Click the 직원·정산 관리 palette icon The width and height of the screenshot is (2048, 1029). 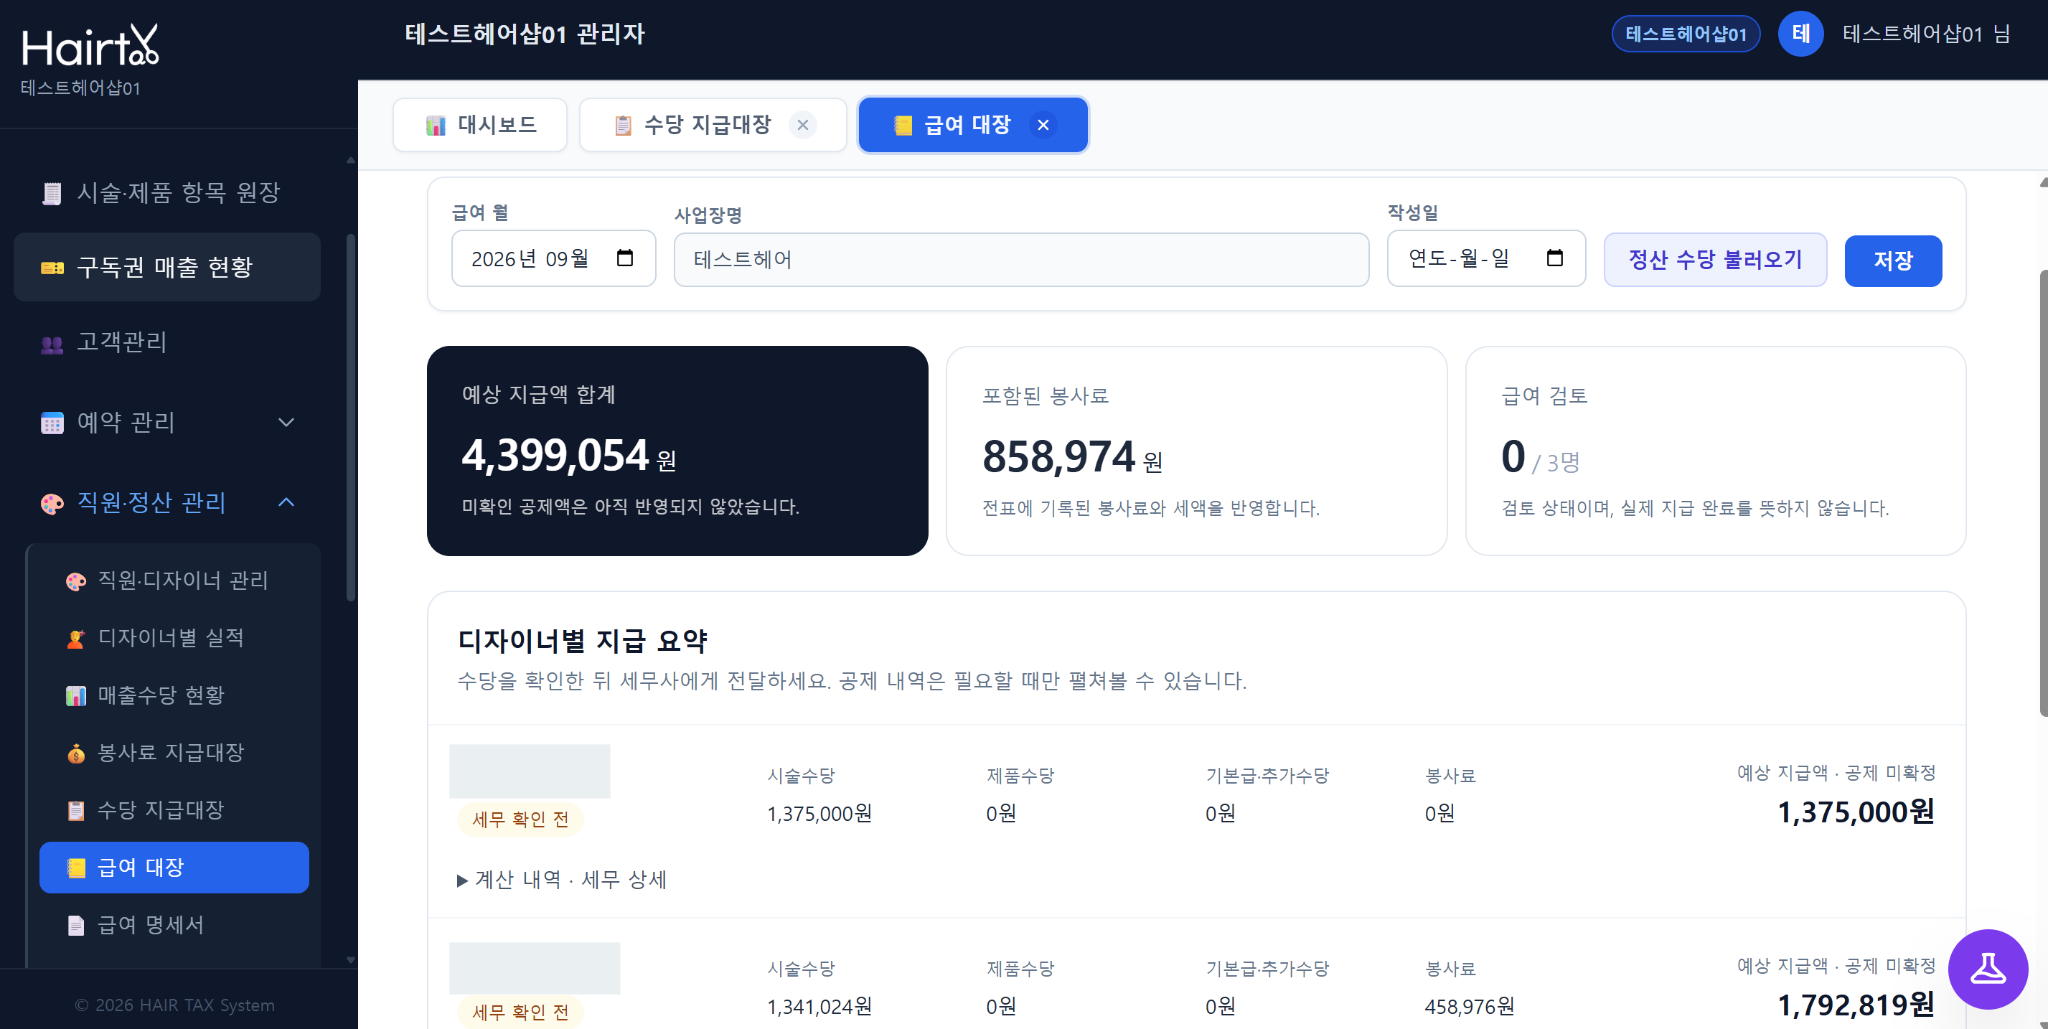52,503
